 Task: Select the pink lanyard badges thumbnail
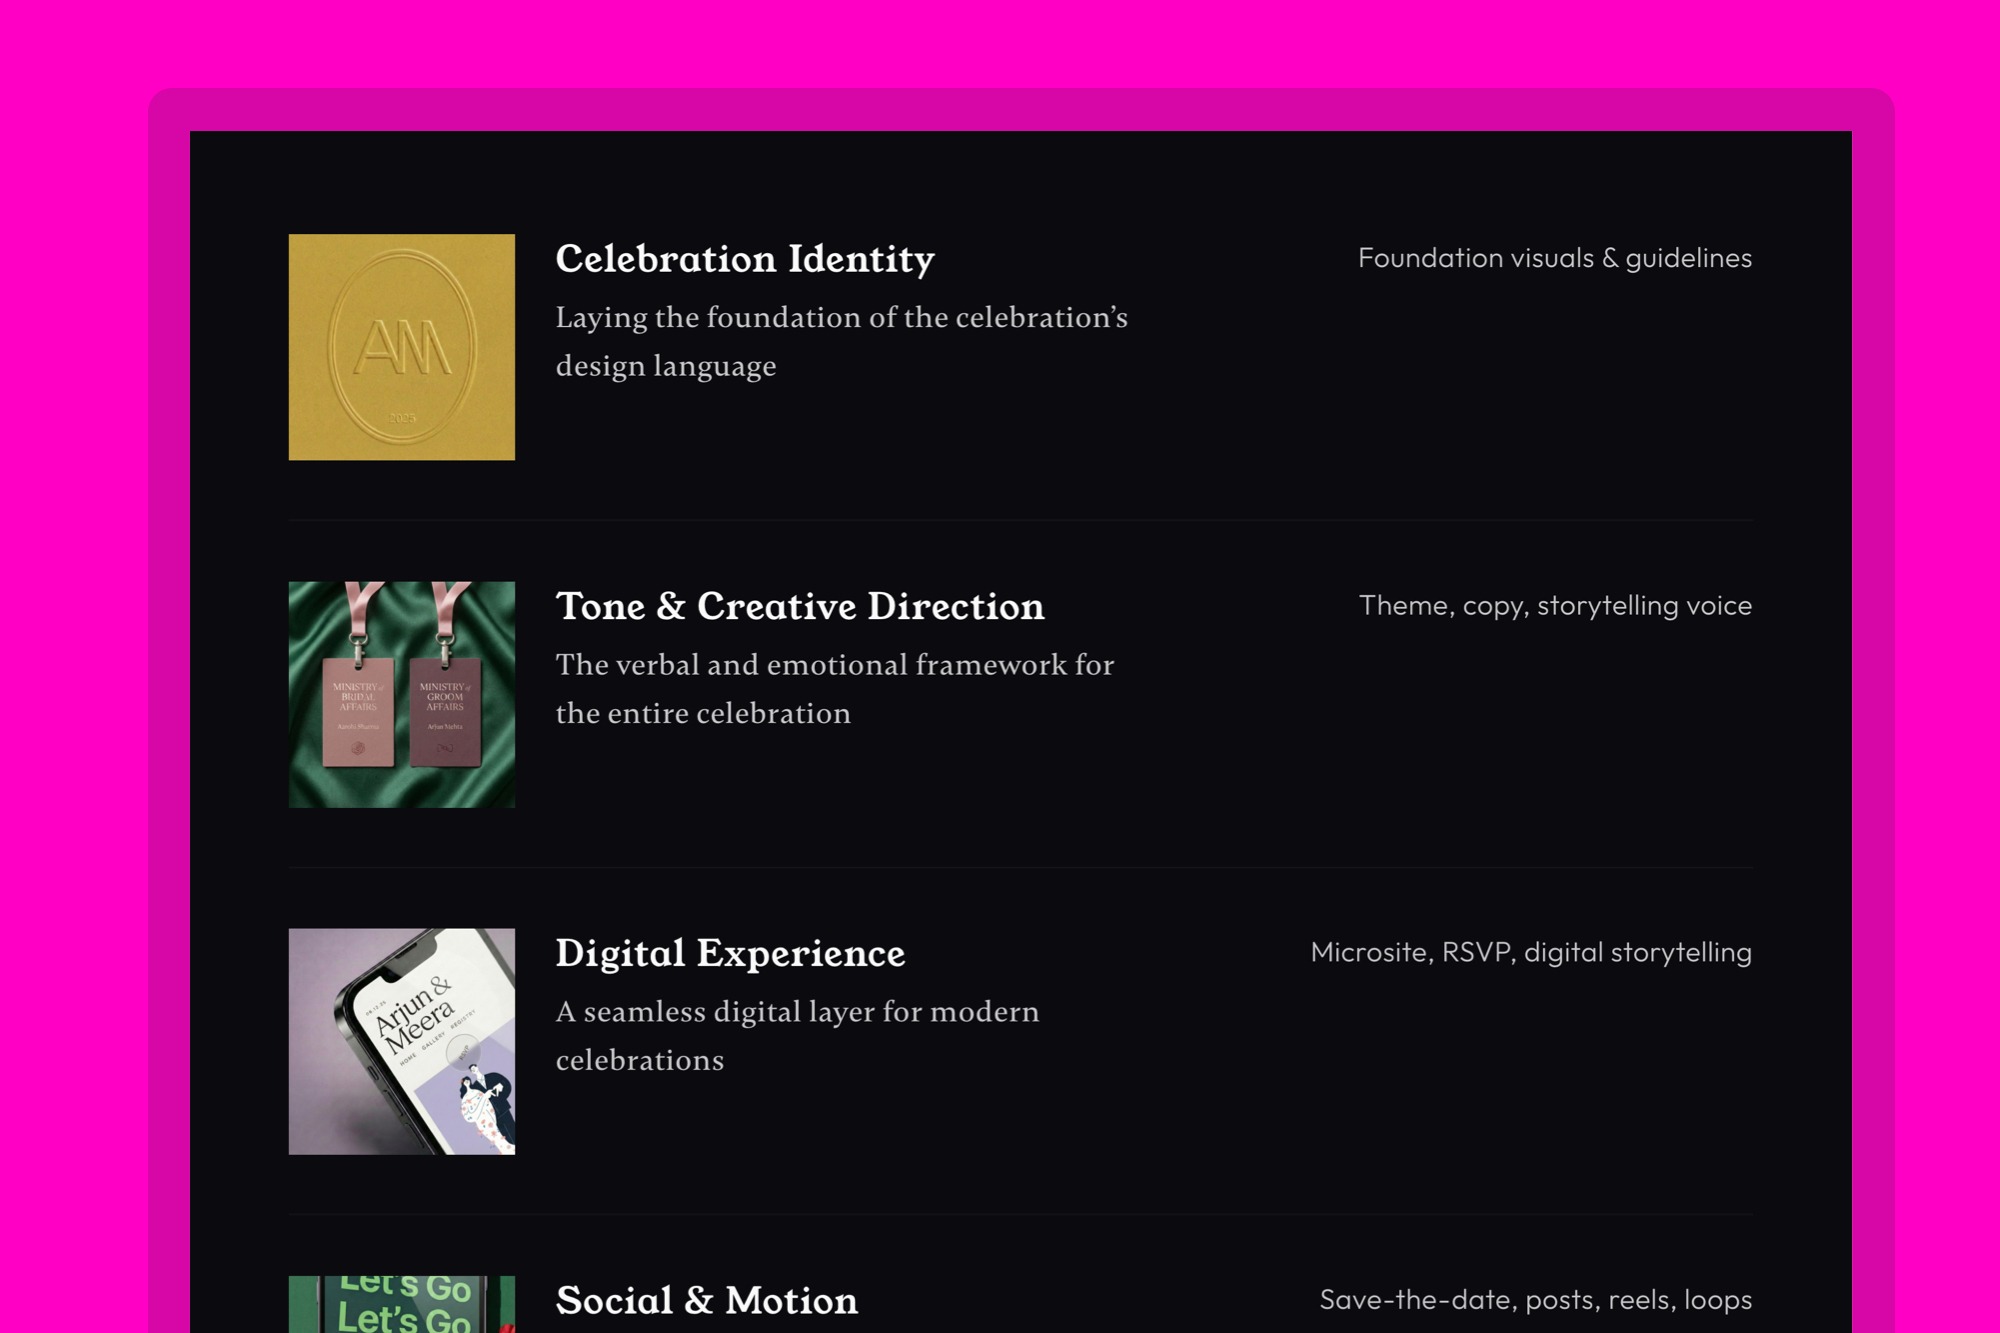(400, 693)
